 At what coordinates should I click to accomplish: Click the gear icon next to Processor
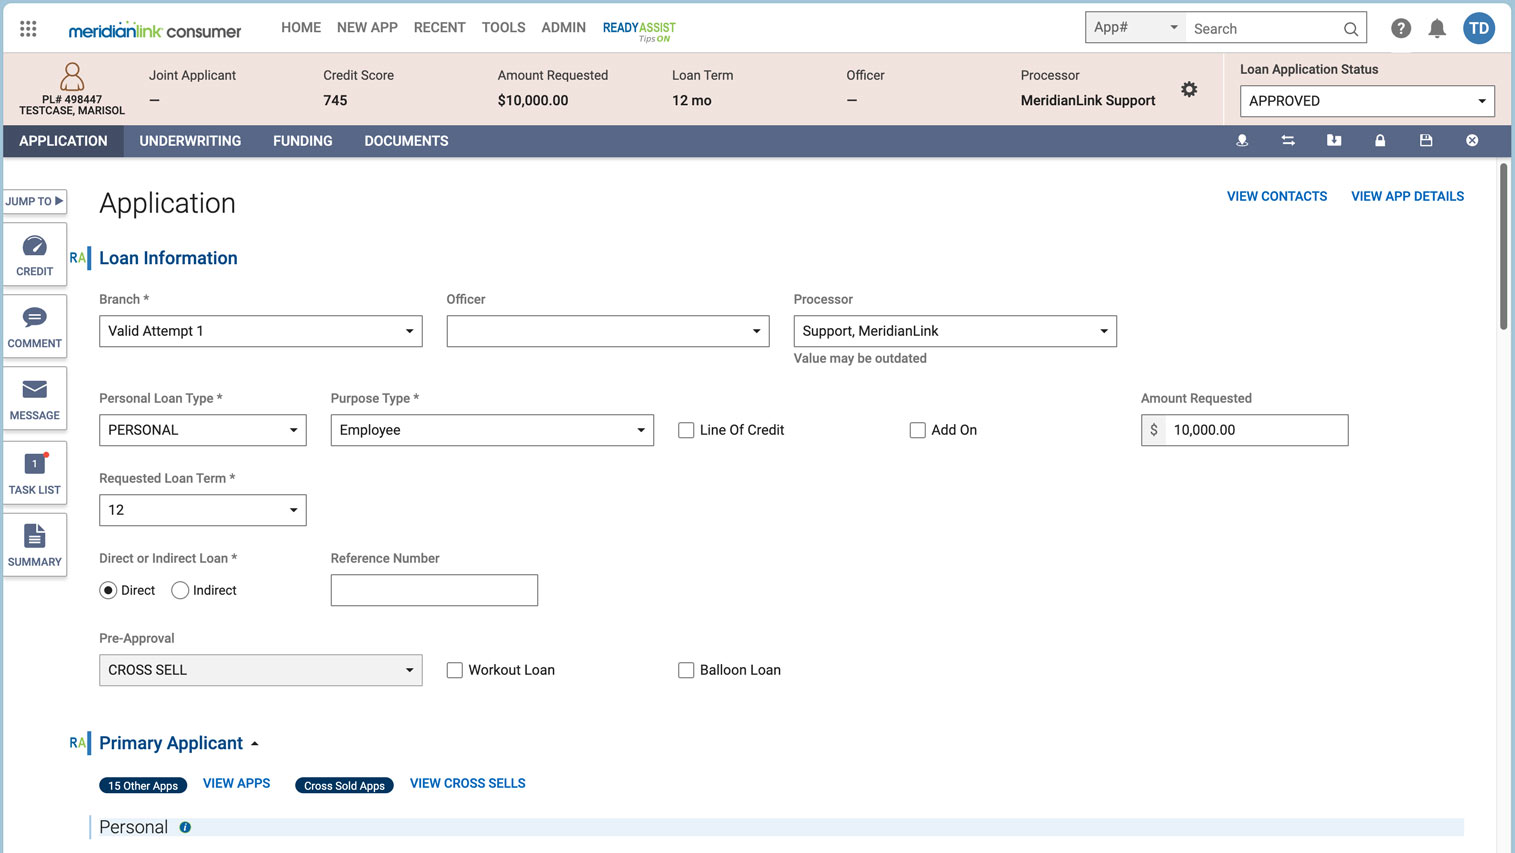1189,88
